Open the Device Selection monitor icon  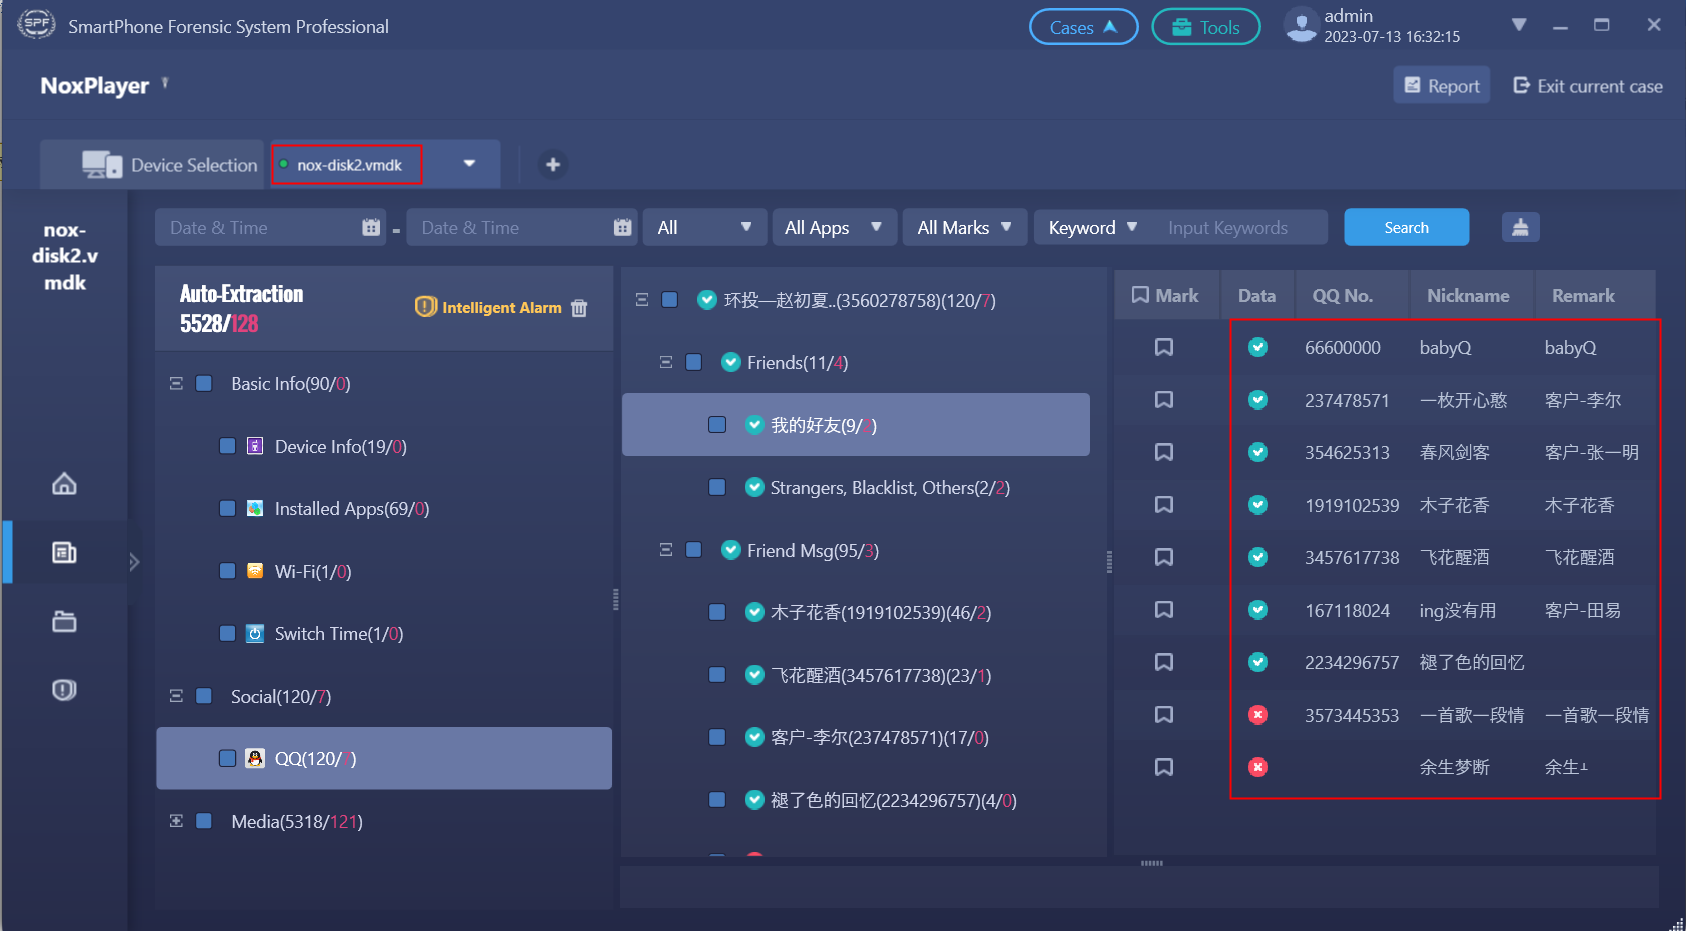(x=102, y=165)
